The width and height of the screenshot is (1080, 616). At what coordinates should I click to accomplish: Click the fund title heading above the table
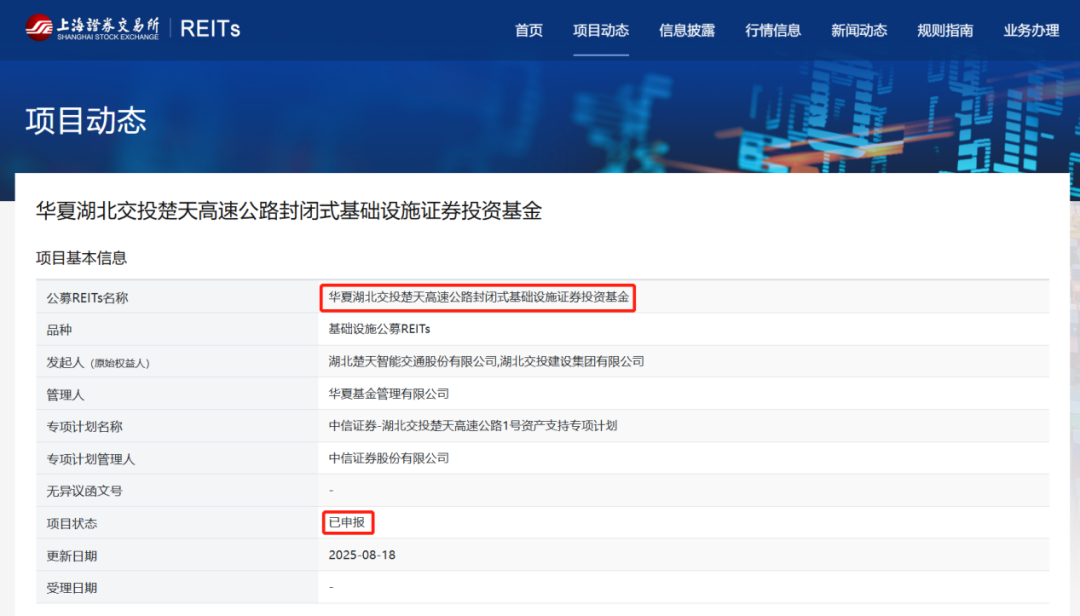289,211
